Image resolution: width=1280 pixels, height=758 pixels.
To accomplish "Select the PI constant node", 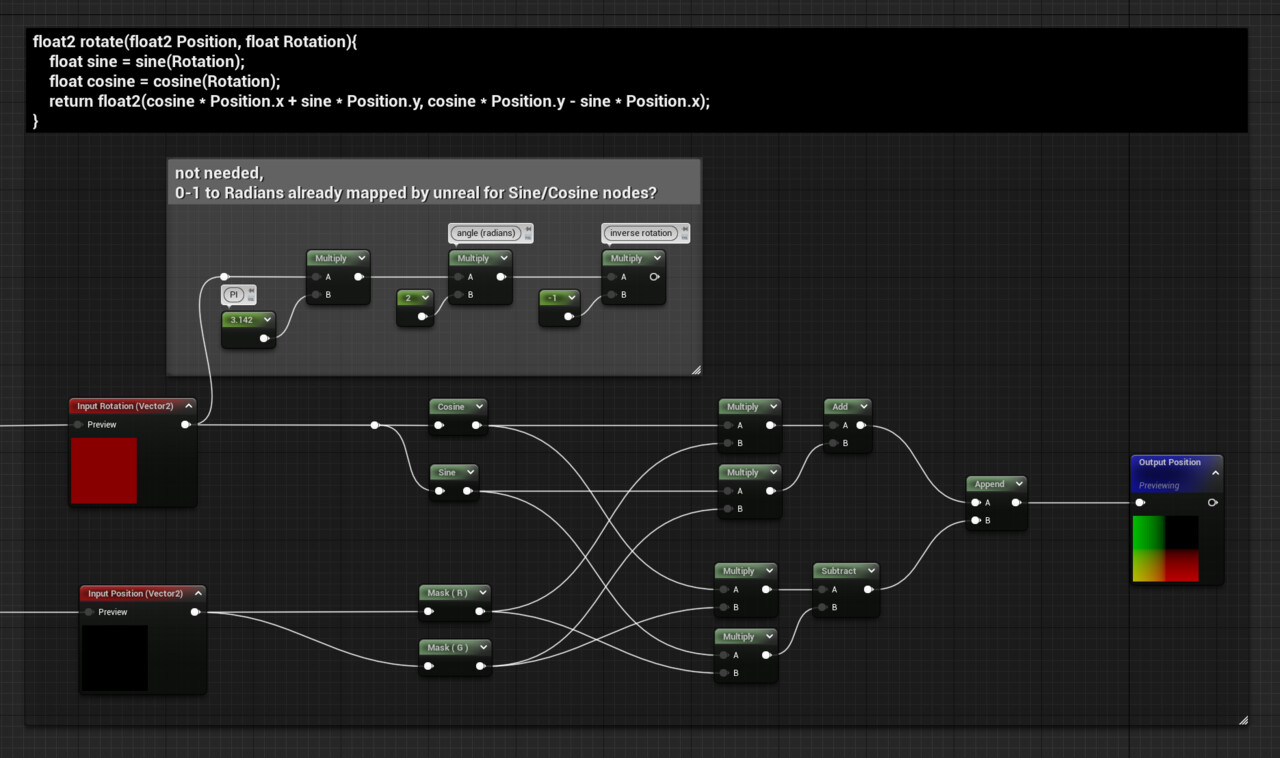I will (234, 294).
